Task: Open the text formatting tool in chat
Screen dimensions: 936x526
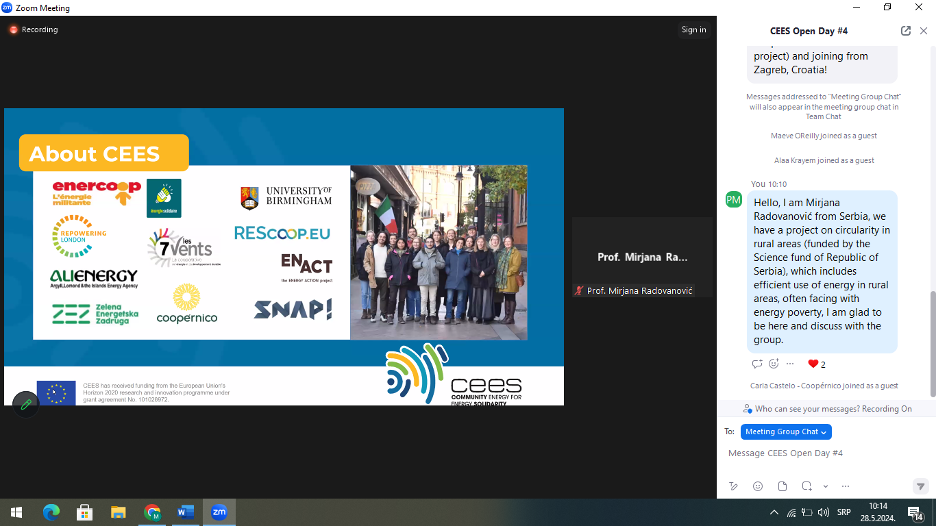Action: 733,486
